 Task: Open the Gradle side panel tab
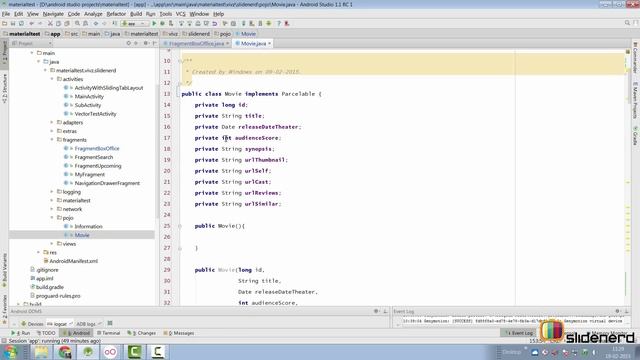point(635,136)
